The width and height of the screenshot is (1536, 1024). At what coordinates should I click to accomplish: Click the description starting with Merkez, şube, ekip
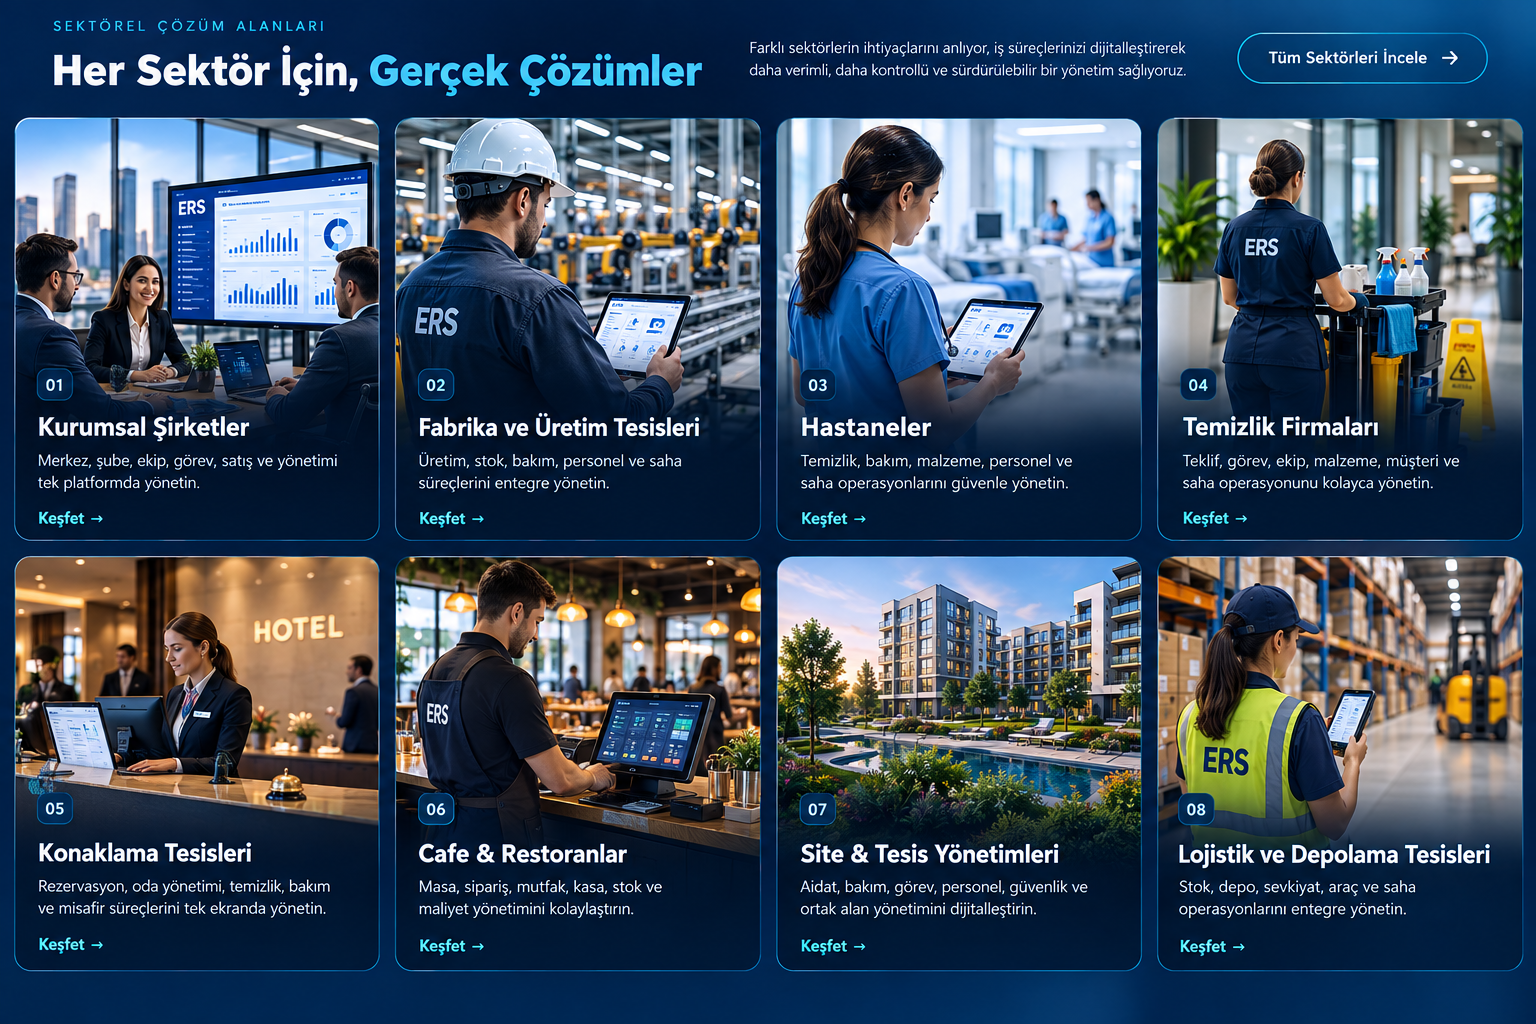pos(188,472)
